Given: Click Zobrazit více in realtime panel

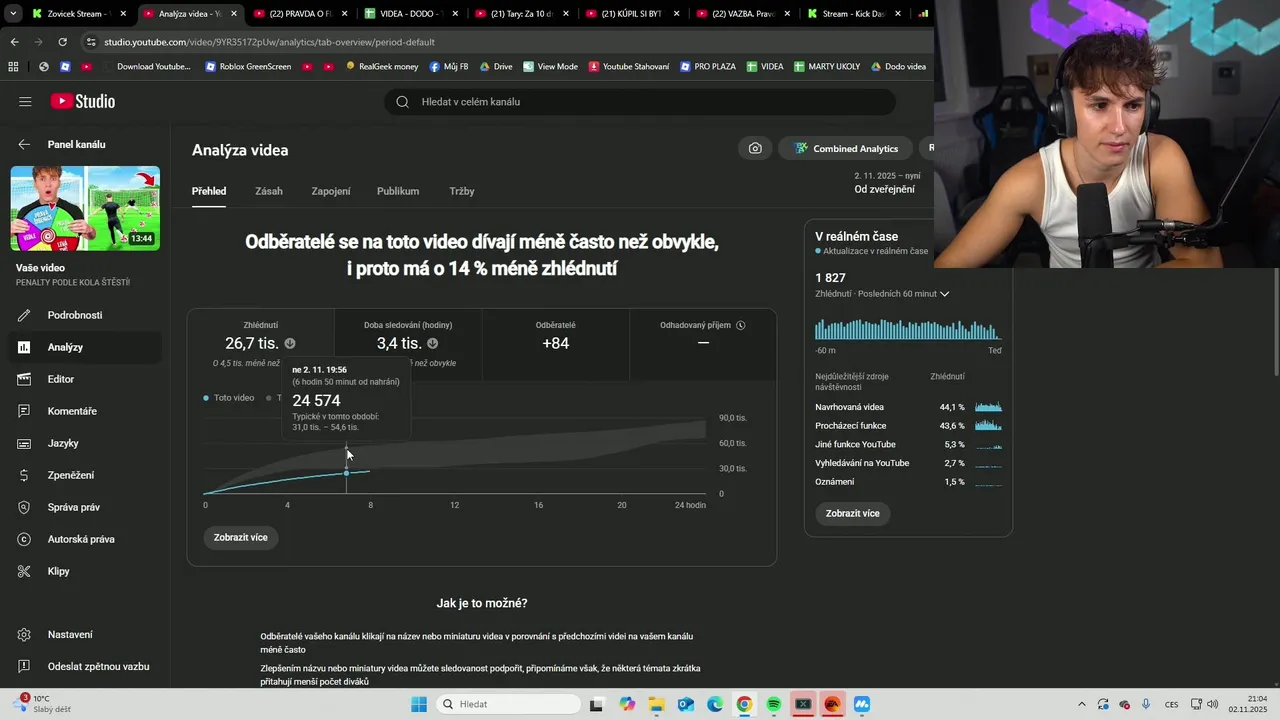Looking at the screenshot, I should (853, 513).
